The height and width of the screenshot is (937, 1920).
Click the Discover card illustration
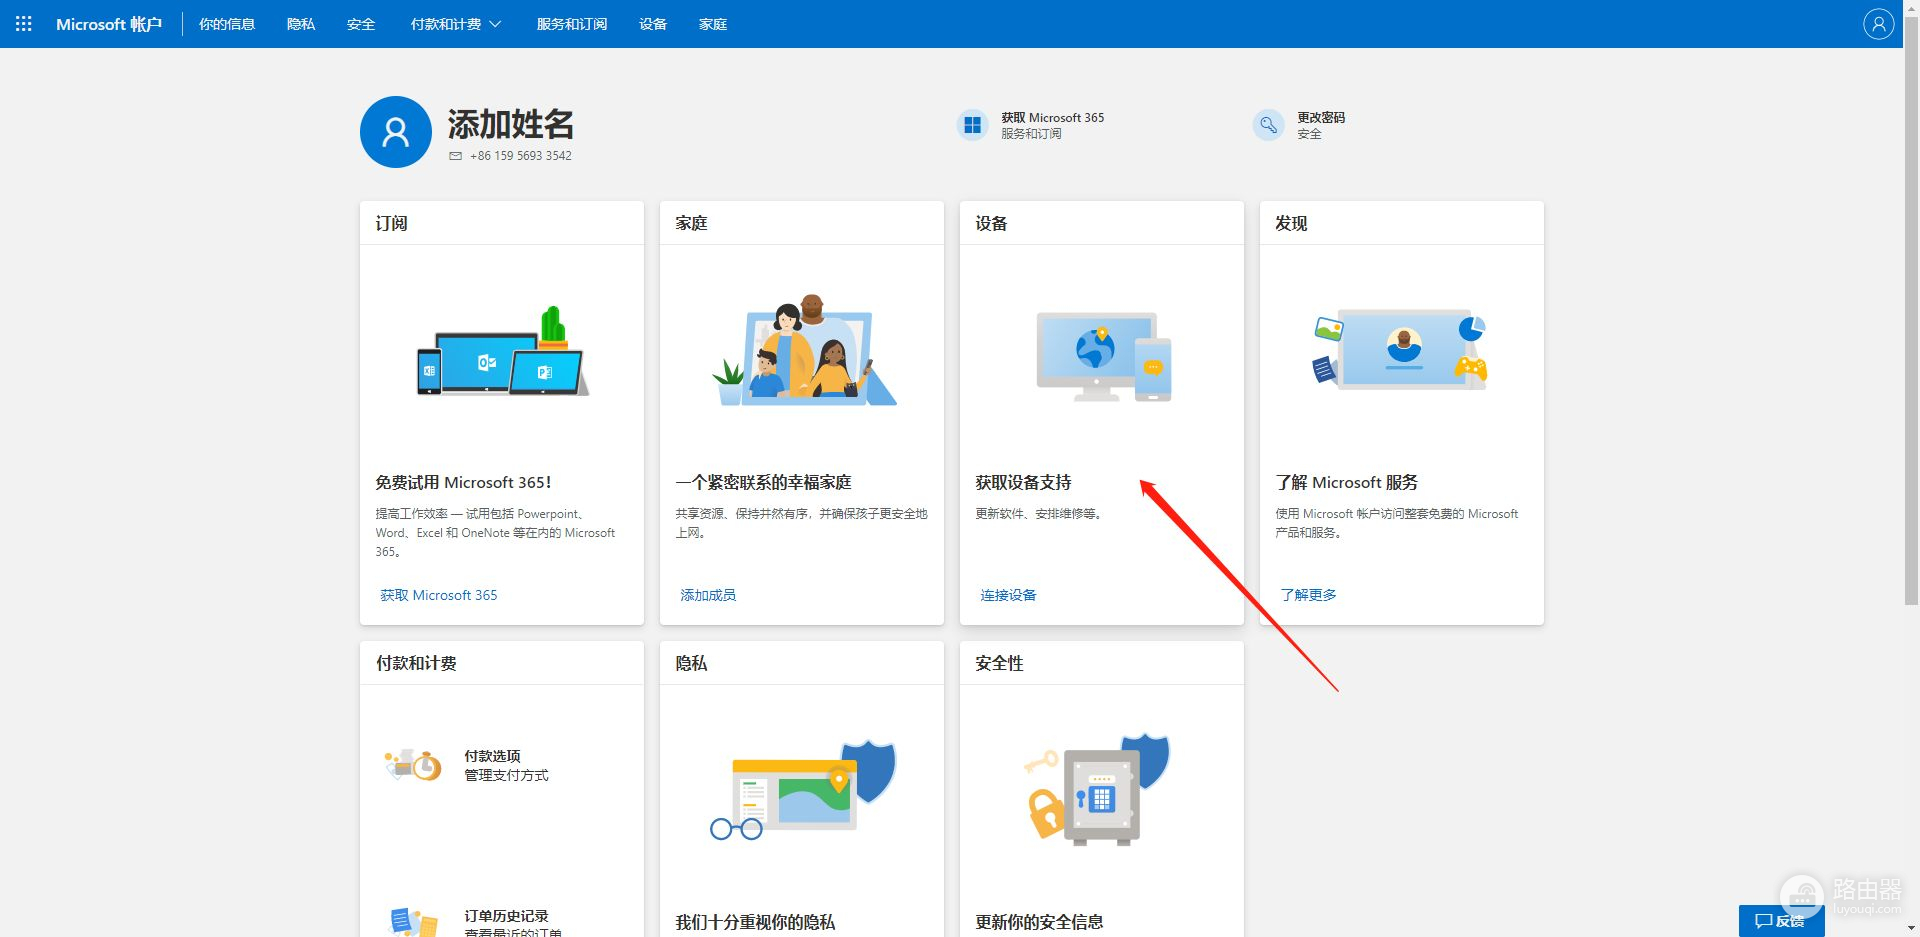point(1400,350)
